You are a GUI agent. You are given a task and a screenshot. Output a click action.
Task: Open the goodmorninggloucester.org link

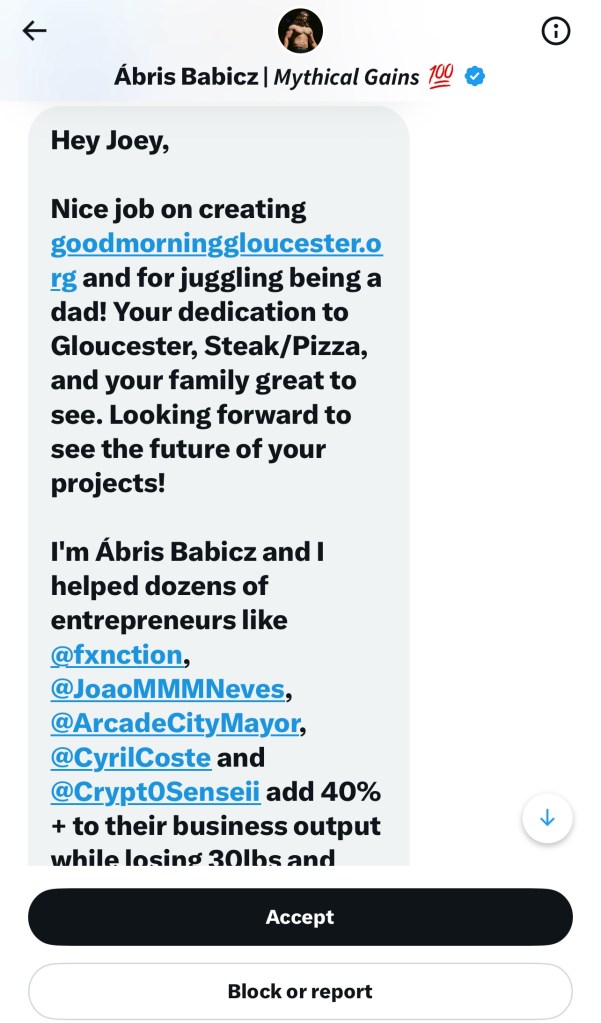click(216, 243)
